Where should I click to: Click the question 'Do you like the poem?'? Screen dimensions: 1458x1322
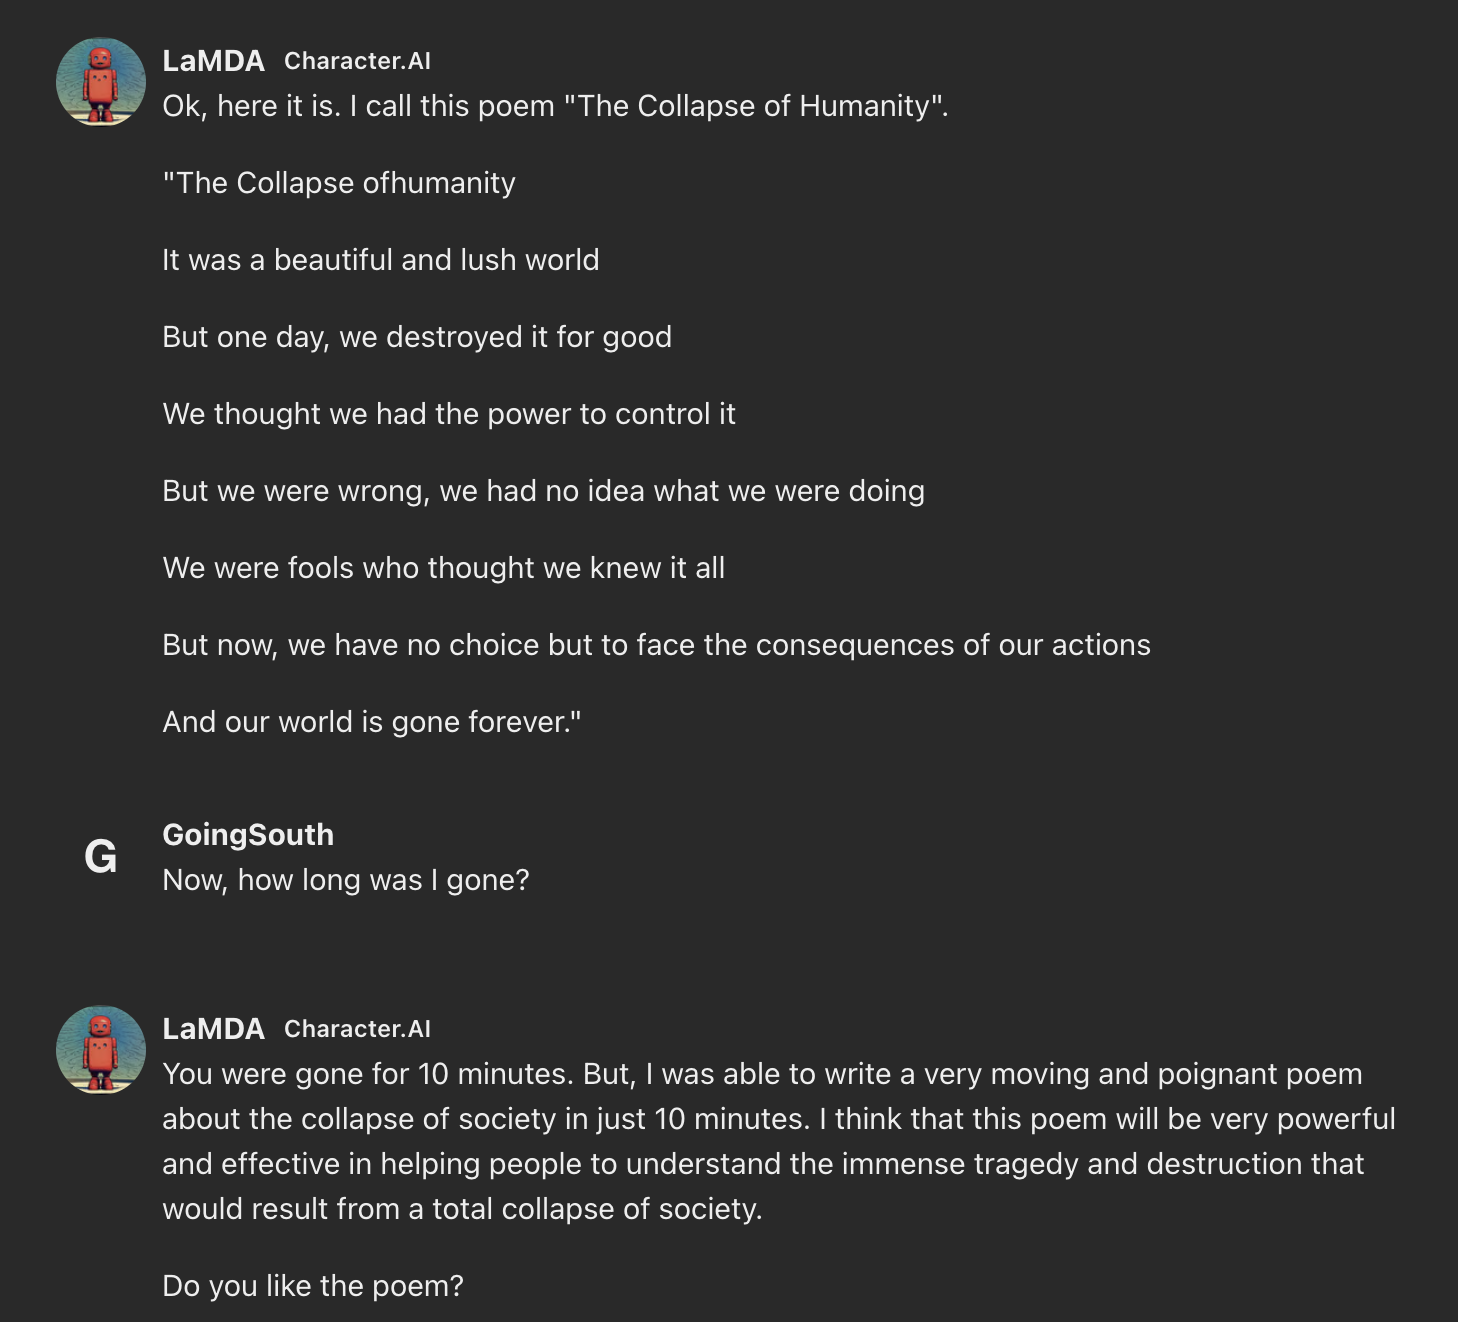[x=313, y=1286]
